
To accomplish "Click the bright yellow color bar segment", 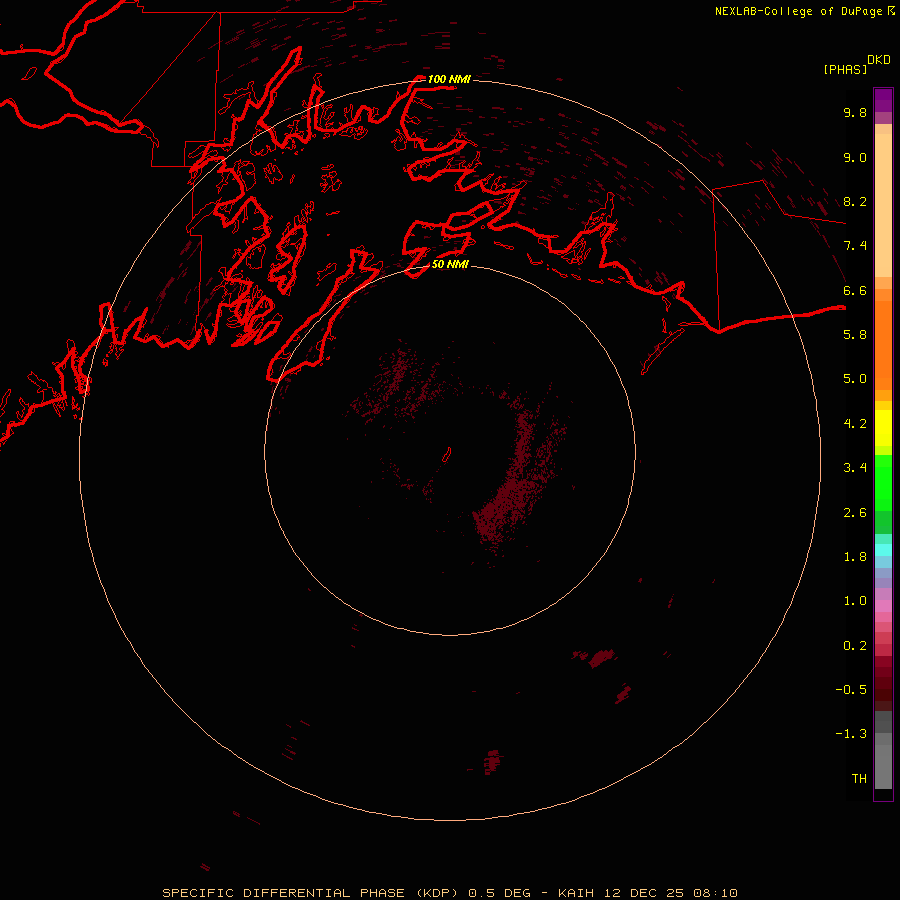I will pyautogui.click(x=883, y=428).
